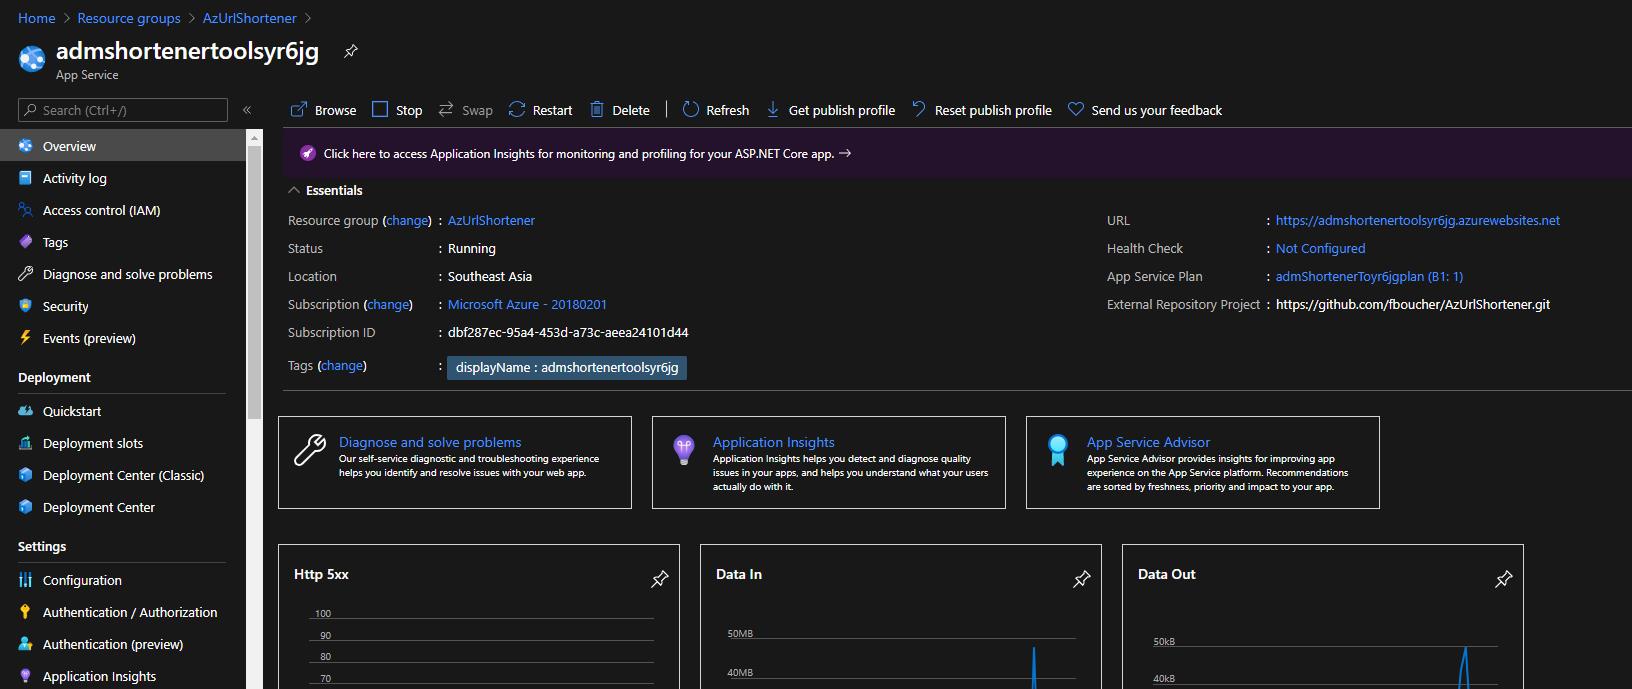1632x689 pixels.
Task: Pin the Data In chart
Action: pos(1081,579)
